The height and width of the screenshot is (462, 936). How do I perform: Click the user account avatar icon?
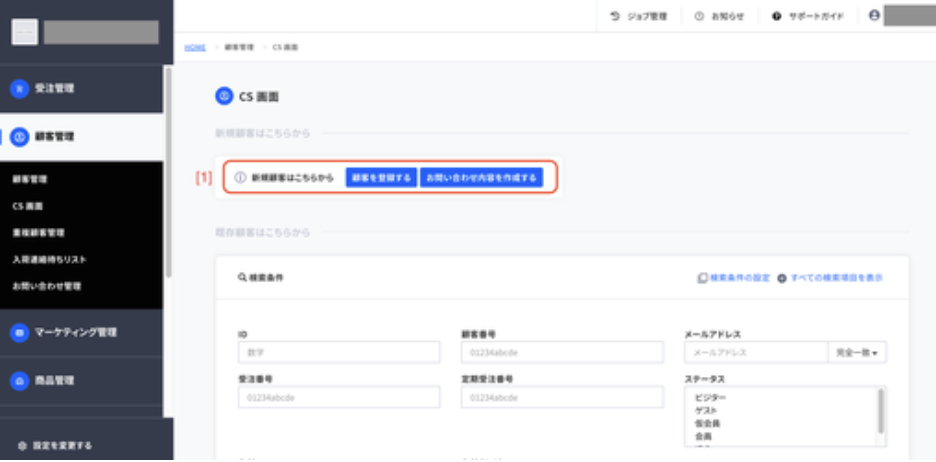(x=874, y=16)
